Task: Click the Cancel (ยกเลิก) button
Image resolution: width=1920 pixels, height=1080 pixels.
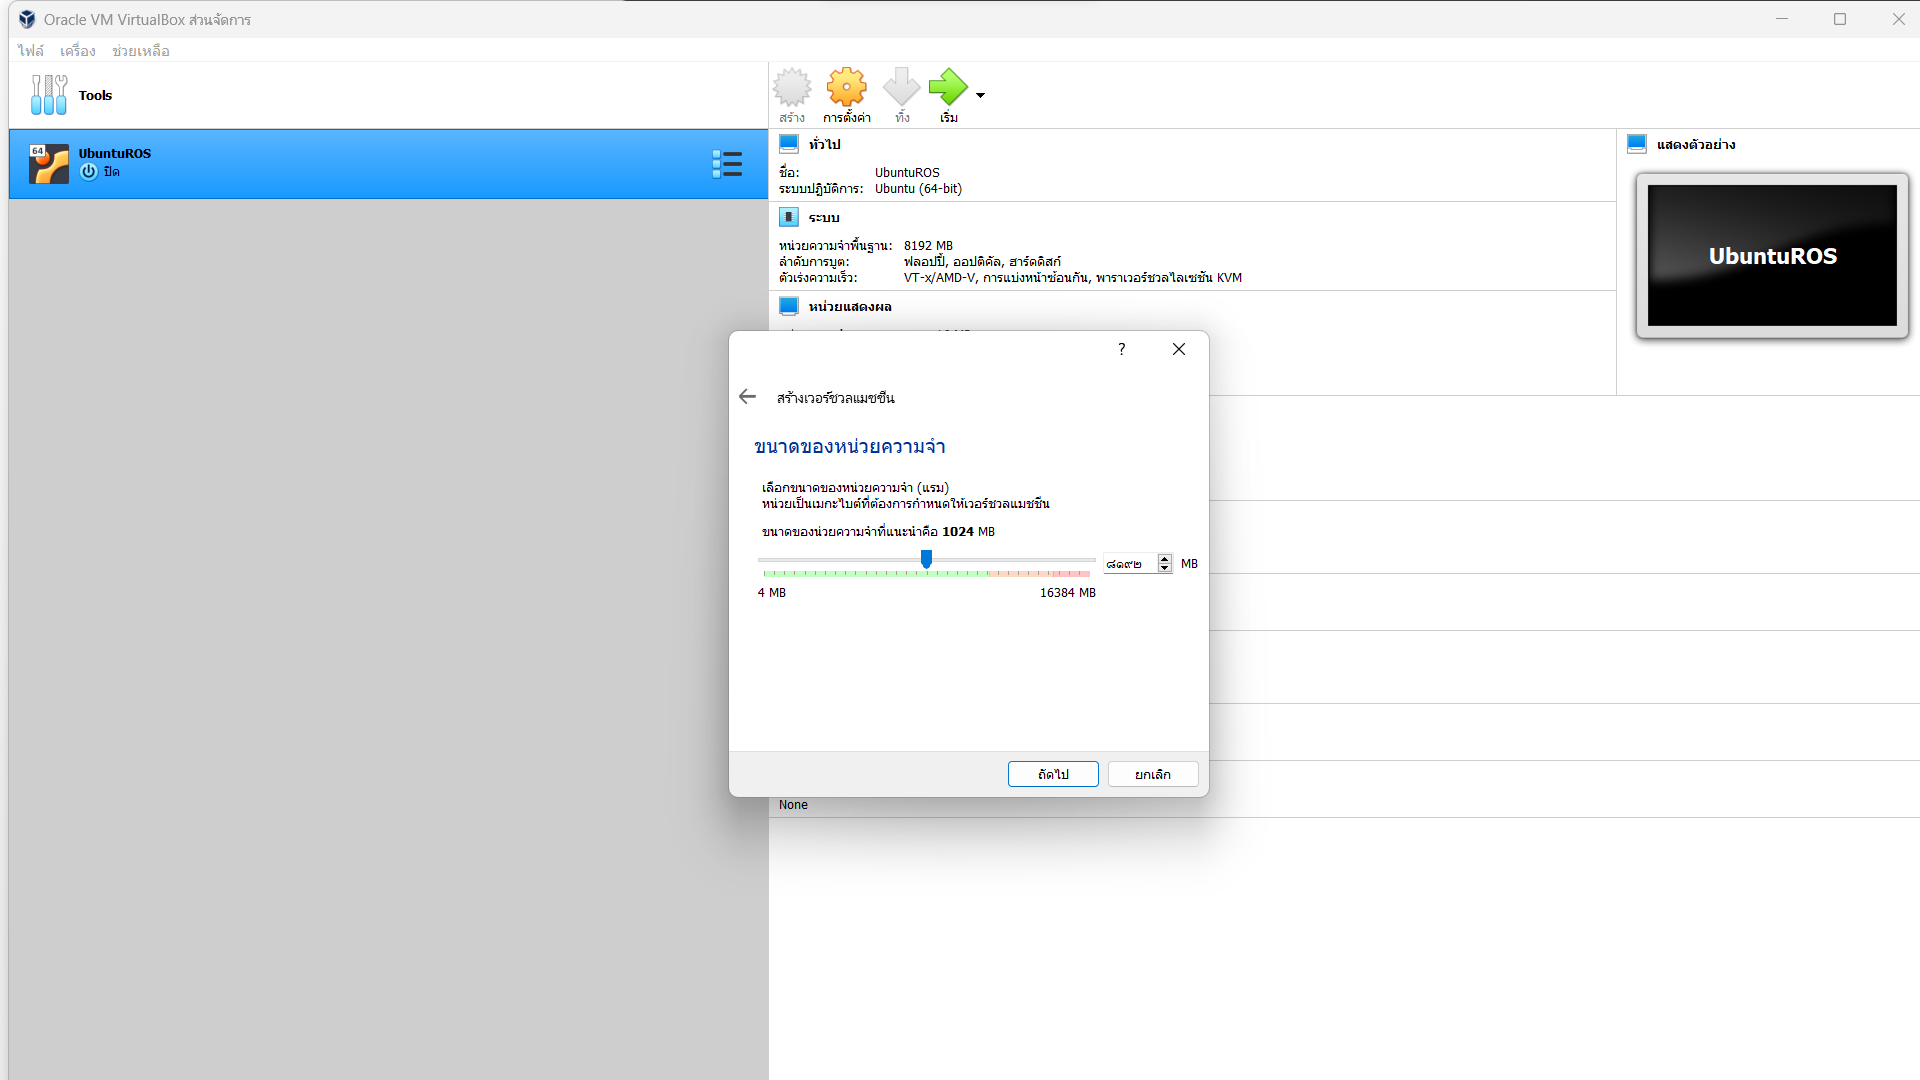Action: pos(1152,774)
